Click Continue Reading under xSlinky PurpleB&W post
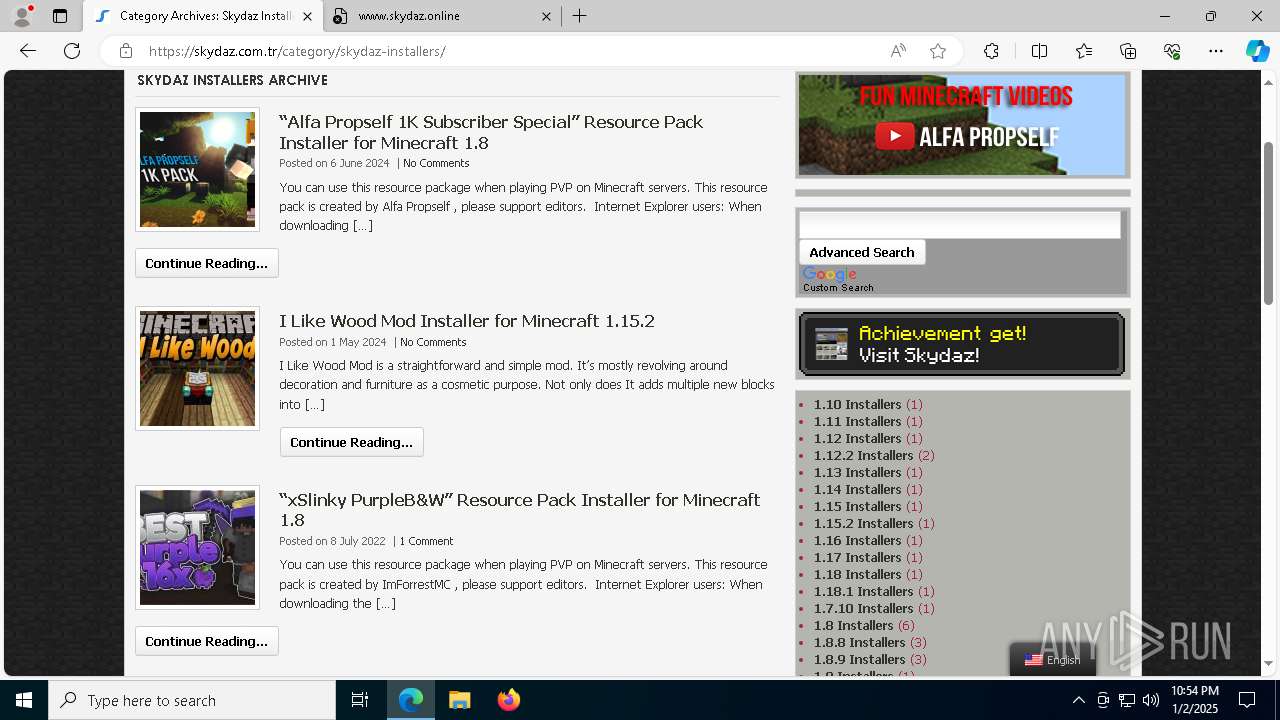Screen dimensions: 1280x720 tap(207, 641)
